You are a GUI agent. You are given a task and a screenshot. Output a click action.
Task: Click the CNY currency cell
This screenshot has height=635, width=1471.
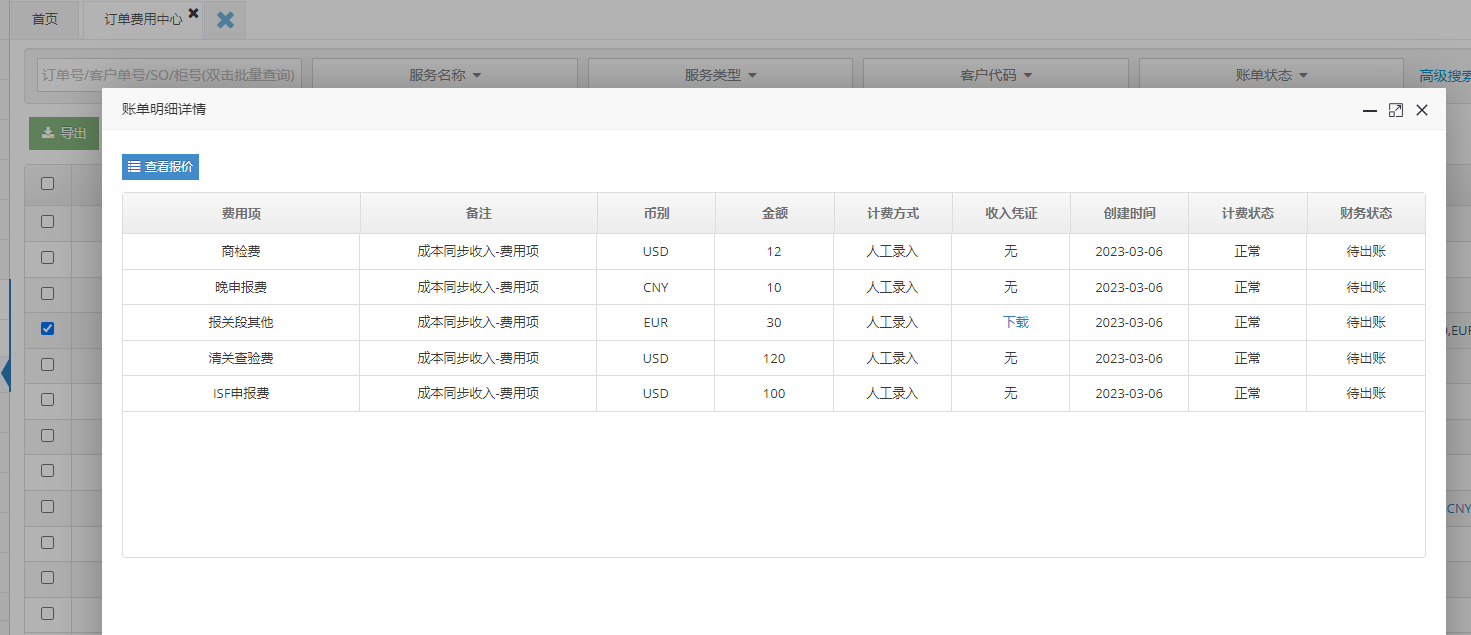click(656, 287)
